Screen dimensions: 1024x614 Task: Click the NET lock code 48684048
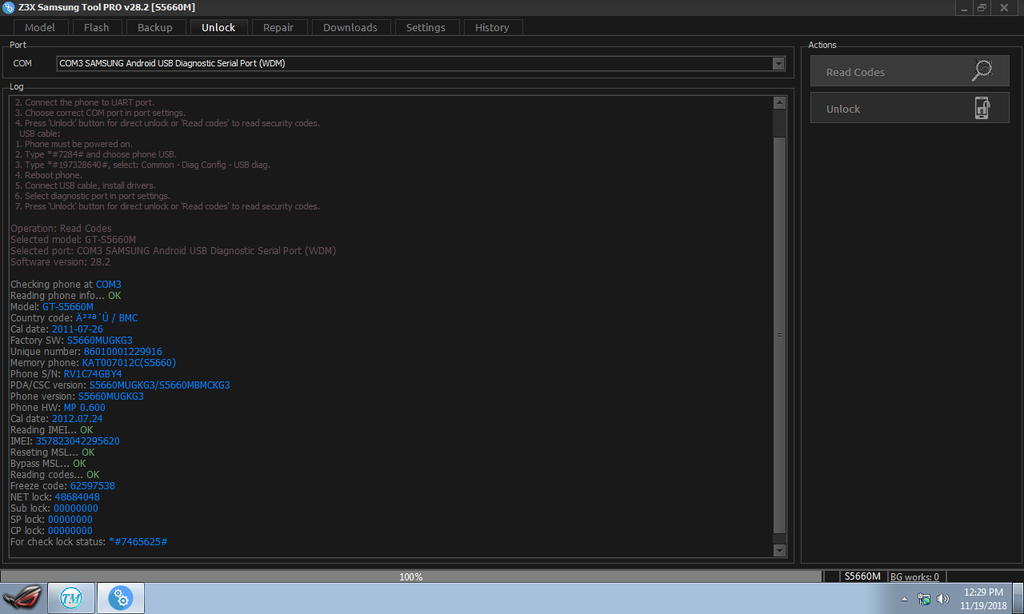(77, 497)
